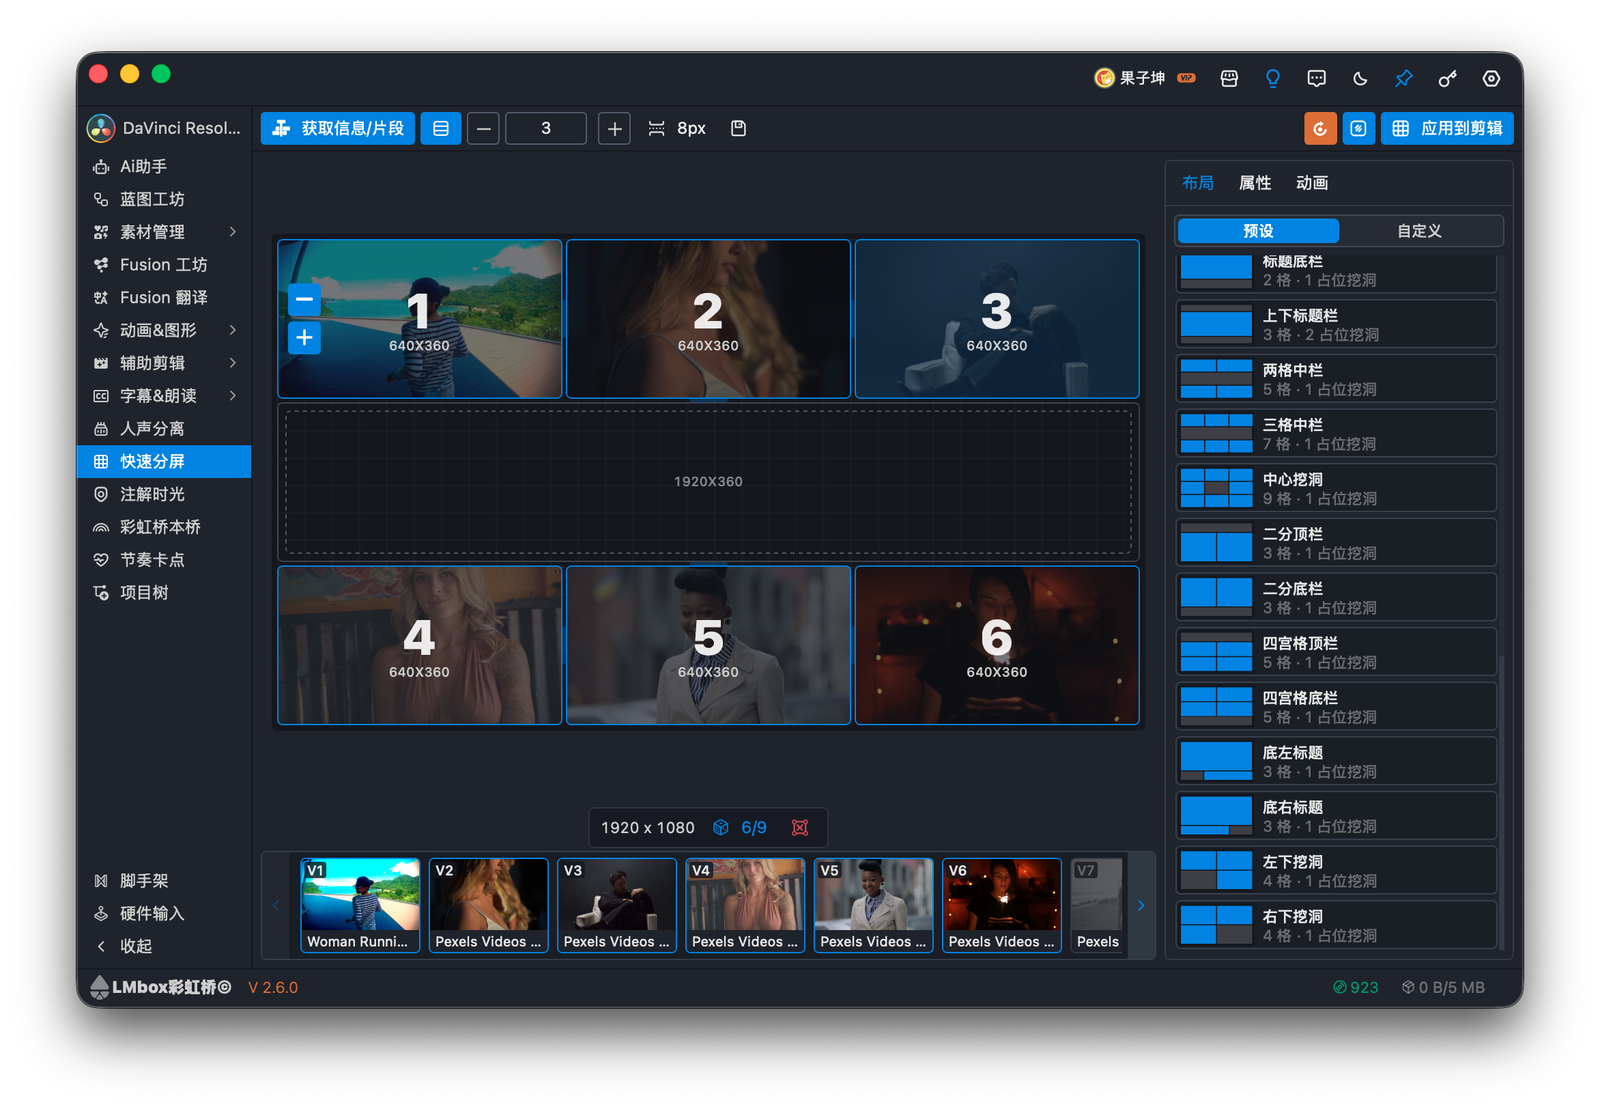Expand 辅助剪辑 submenu

233,363
